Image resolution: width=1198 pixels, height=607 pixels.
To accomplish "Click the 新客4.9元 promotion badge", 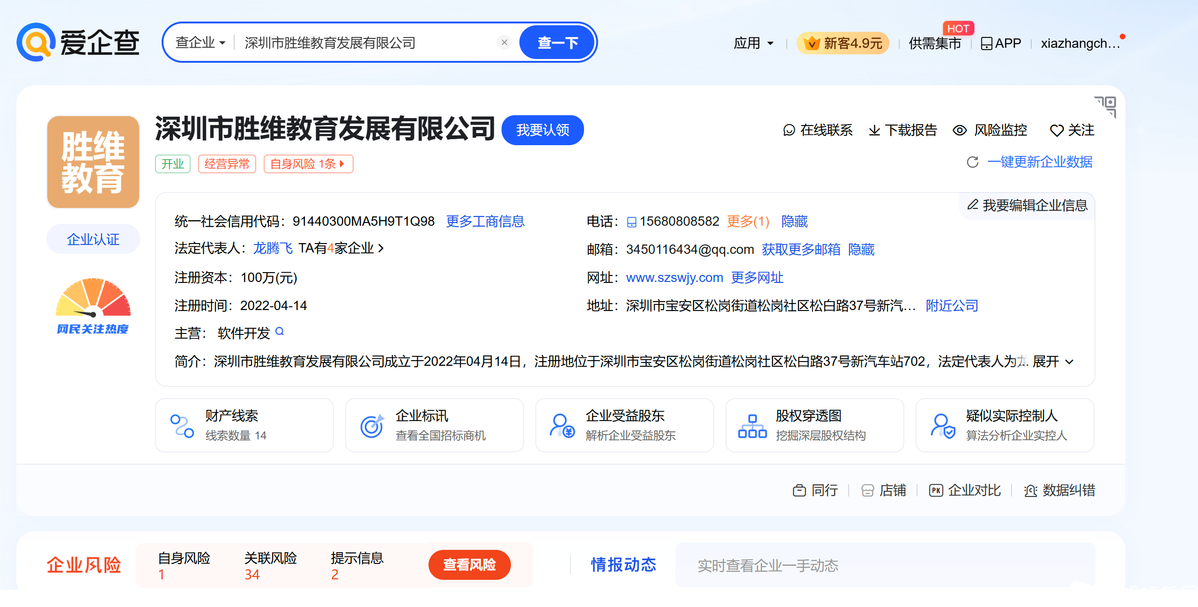I will [843, 44].
